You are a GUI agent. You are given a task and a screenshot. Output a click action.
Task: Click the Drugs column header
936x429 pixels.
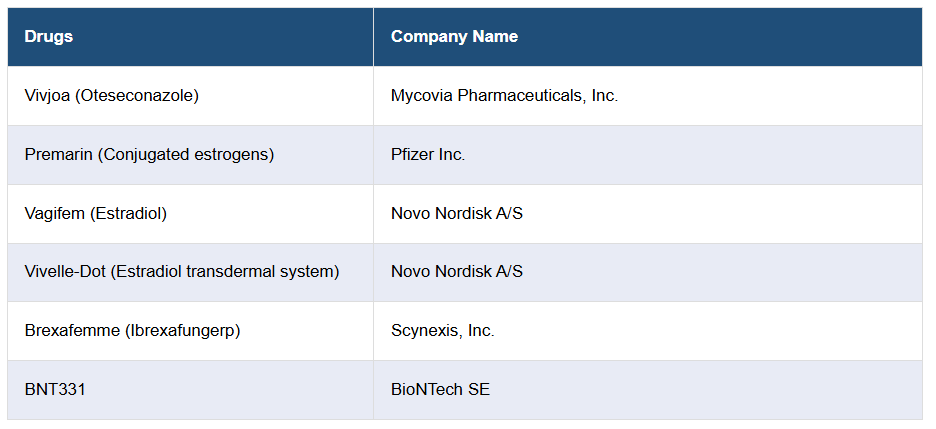[49, 37]
